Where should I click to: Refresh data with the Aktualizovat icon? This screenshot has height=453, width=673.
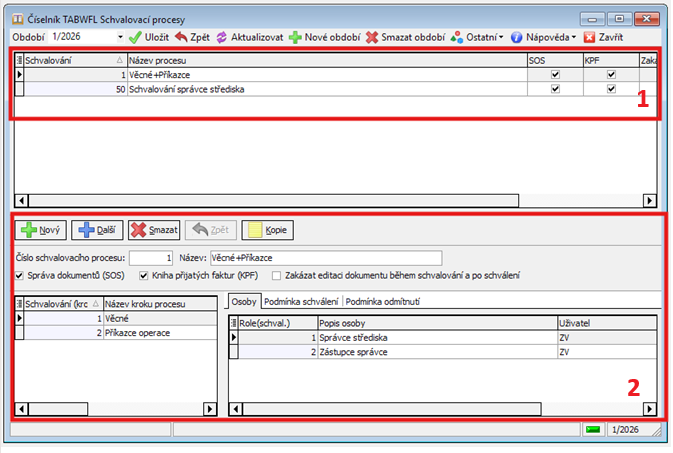[x=222, y=36]
